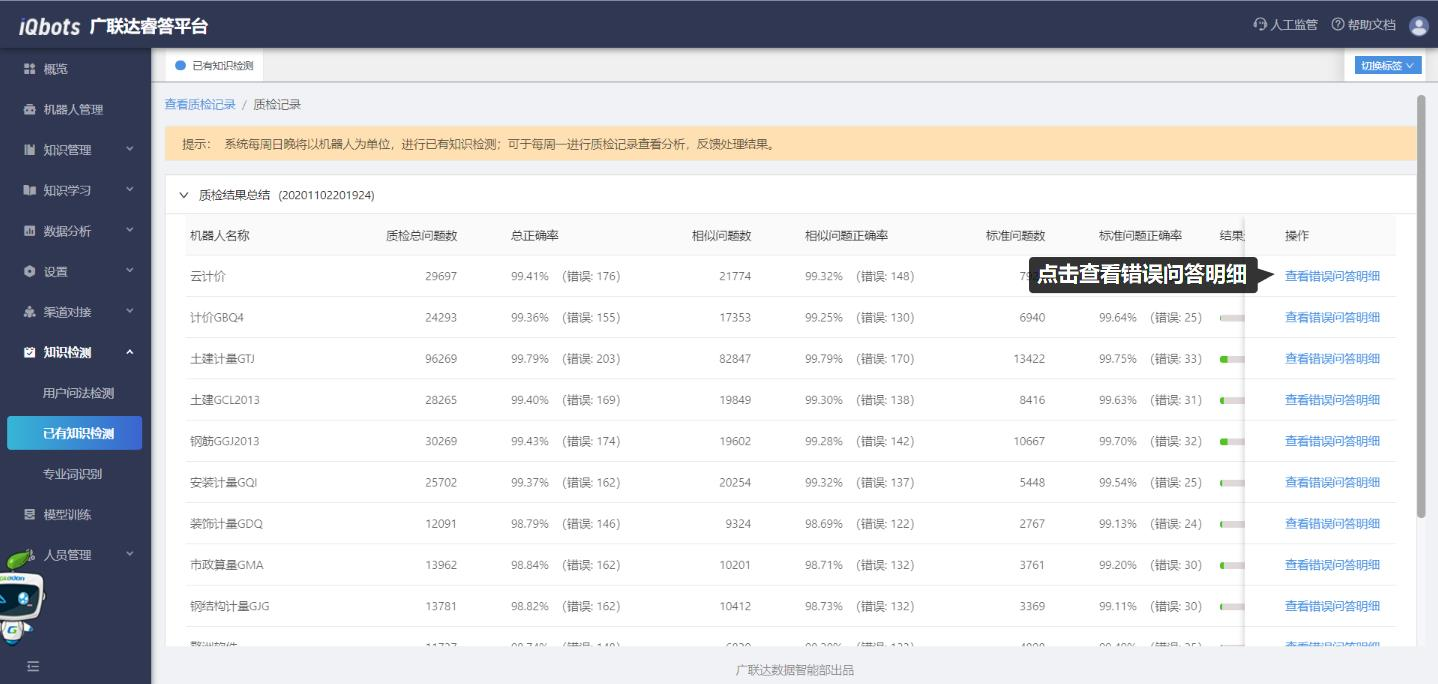This screenshot has width=1438, height=684.
Task: Click the 机器人管理 robot icon
Action: click(29, 110)
